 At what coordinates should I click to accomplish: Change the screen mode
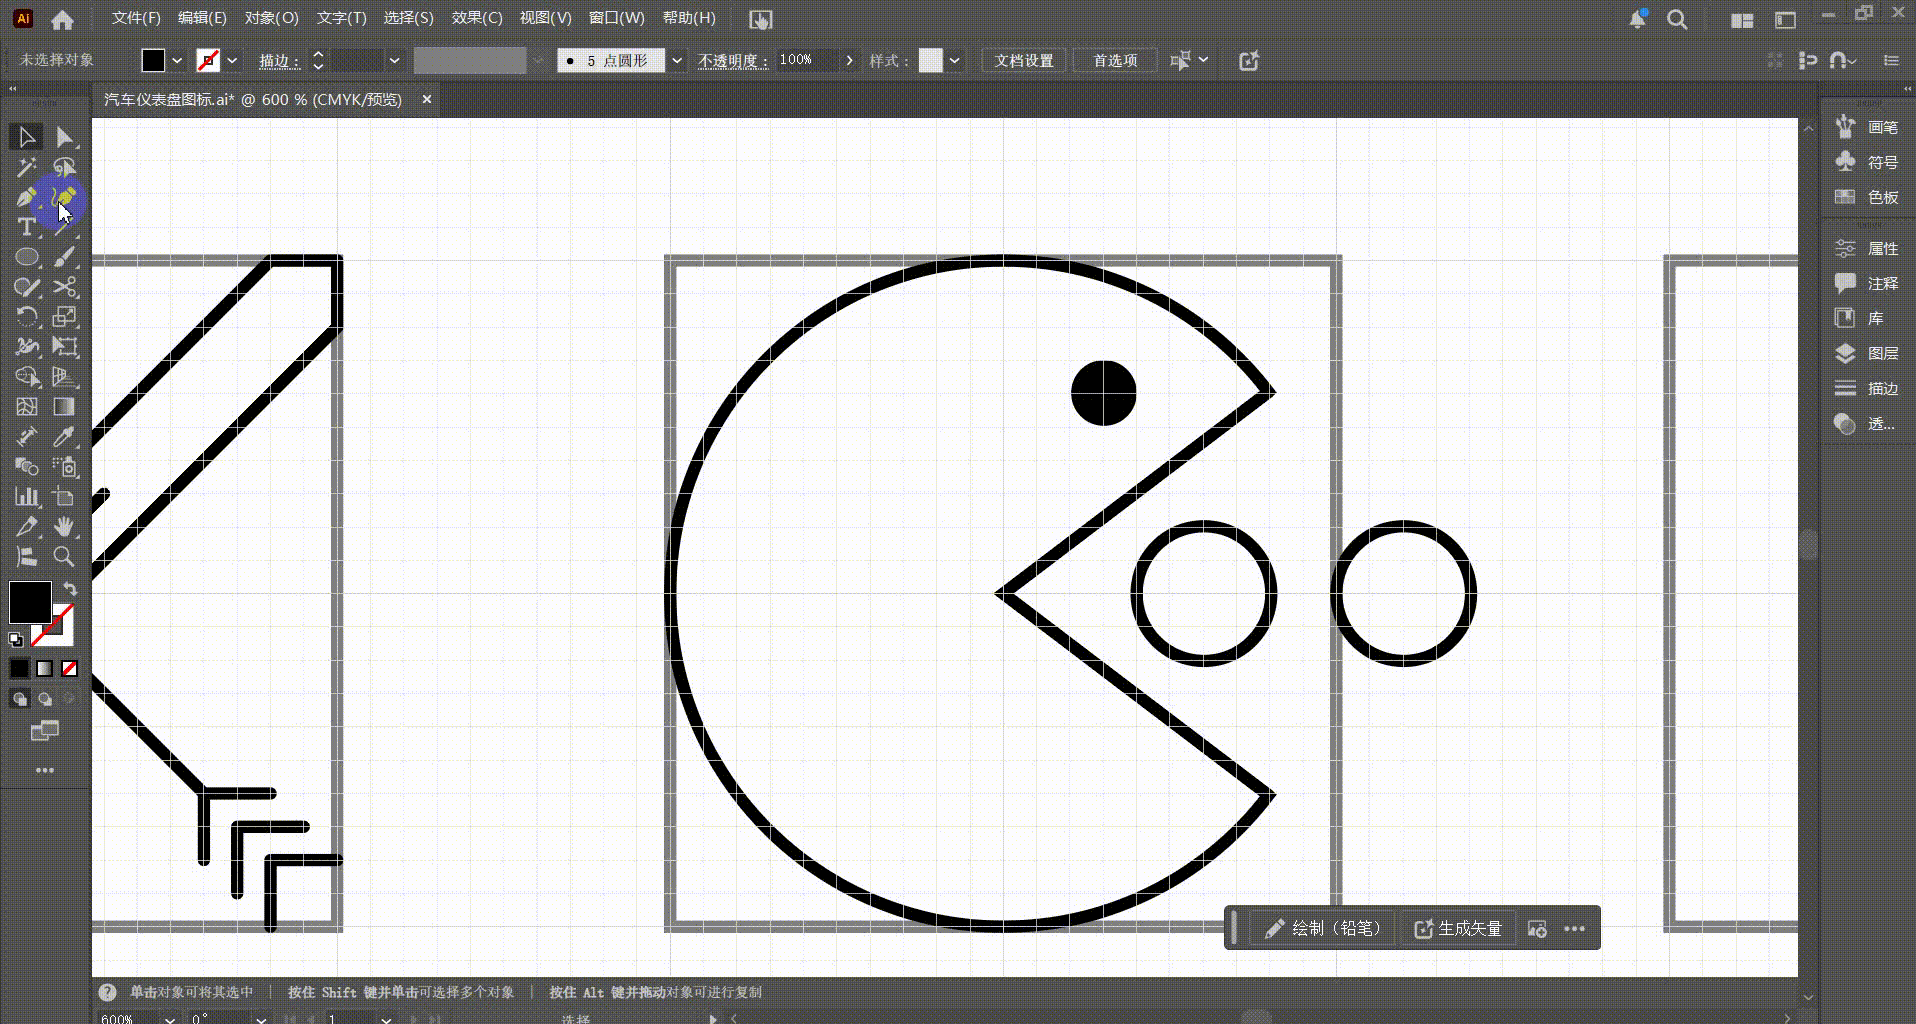coord(45,731)
